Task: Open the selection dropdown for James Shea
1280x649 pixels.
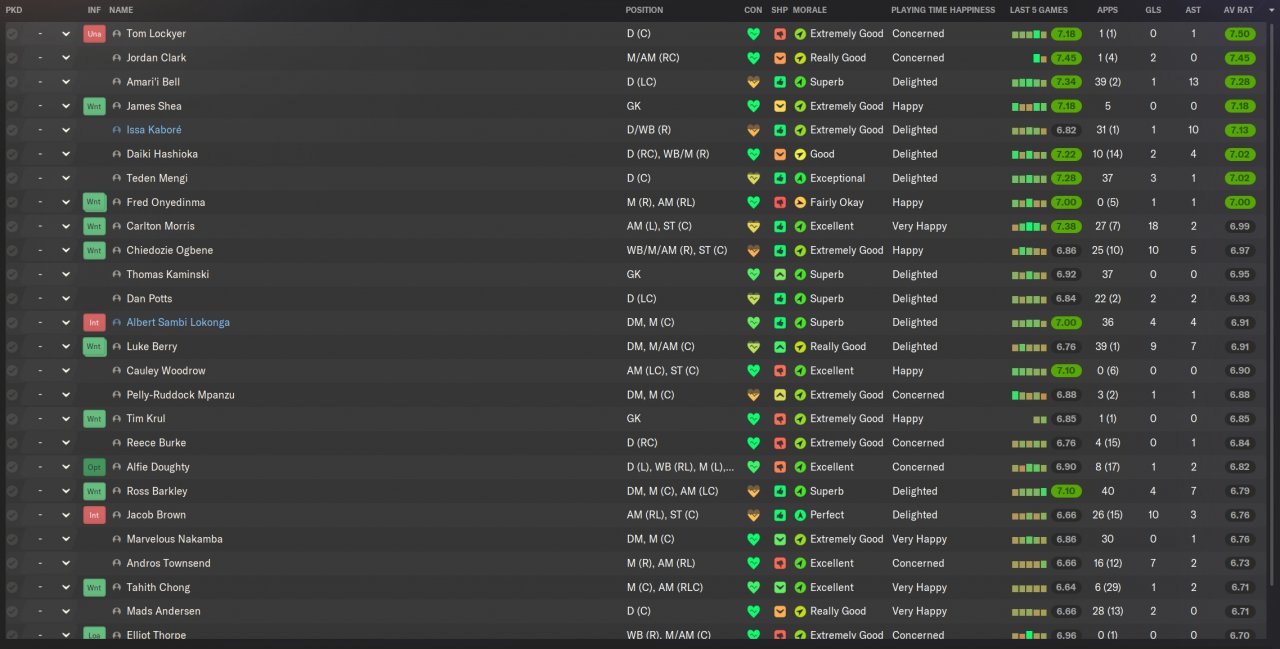Action: (66, 106)
